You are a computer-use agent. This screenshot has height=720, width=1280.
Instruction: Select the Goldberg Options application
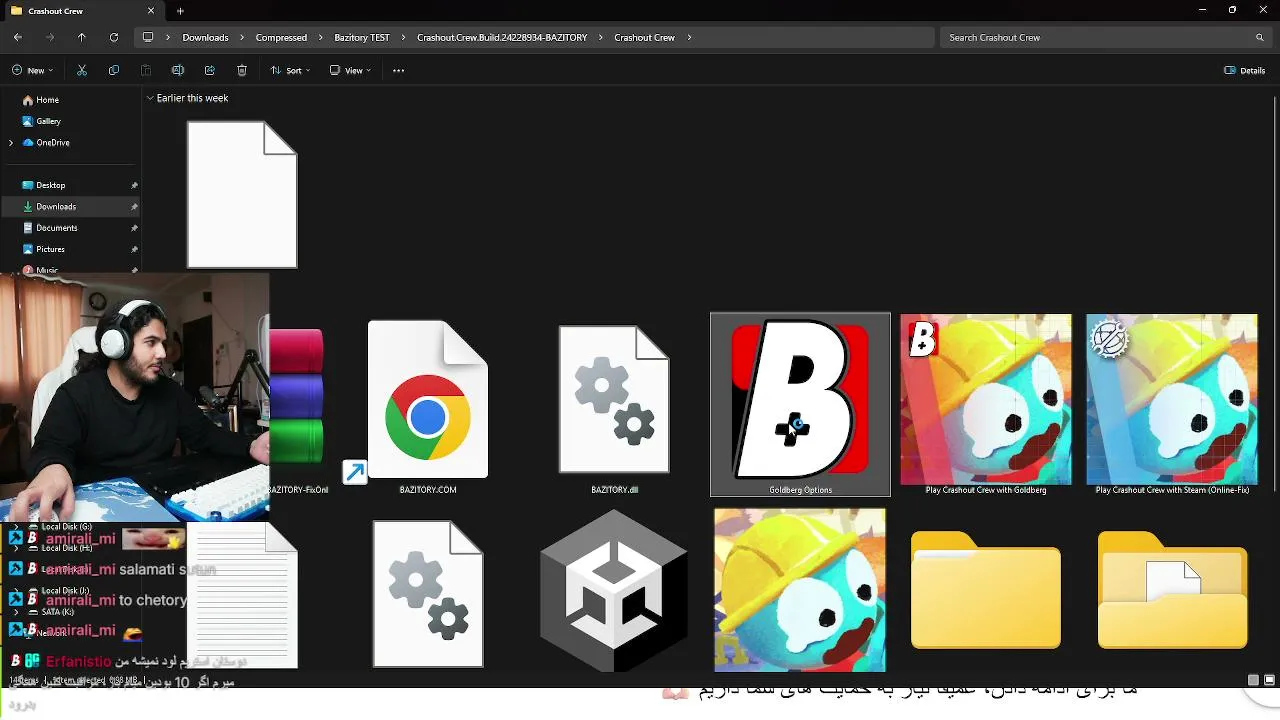pos(800,404)
